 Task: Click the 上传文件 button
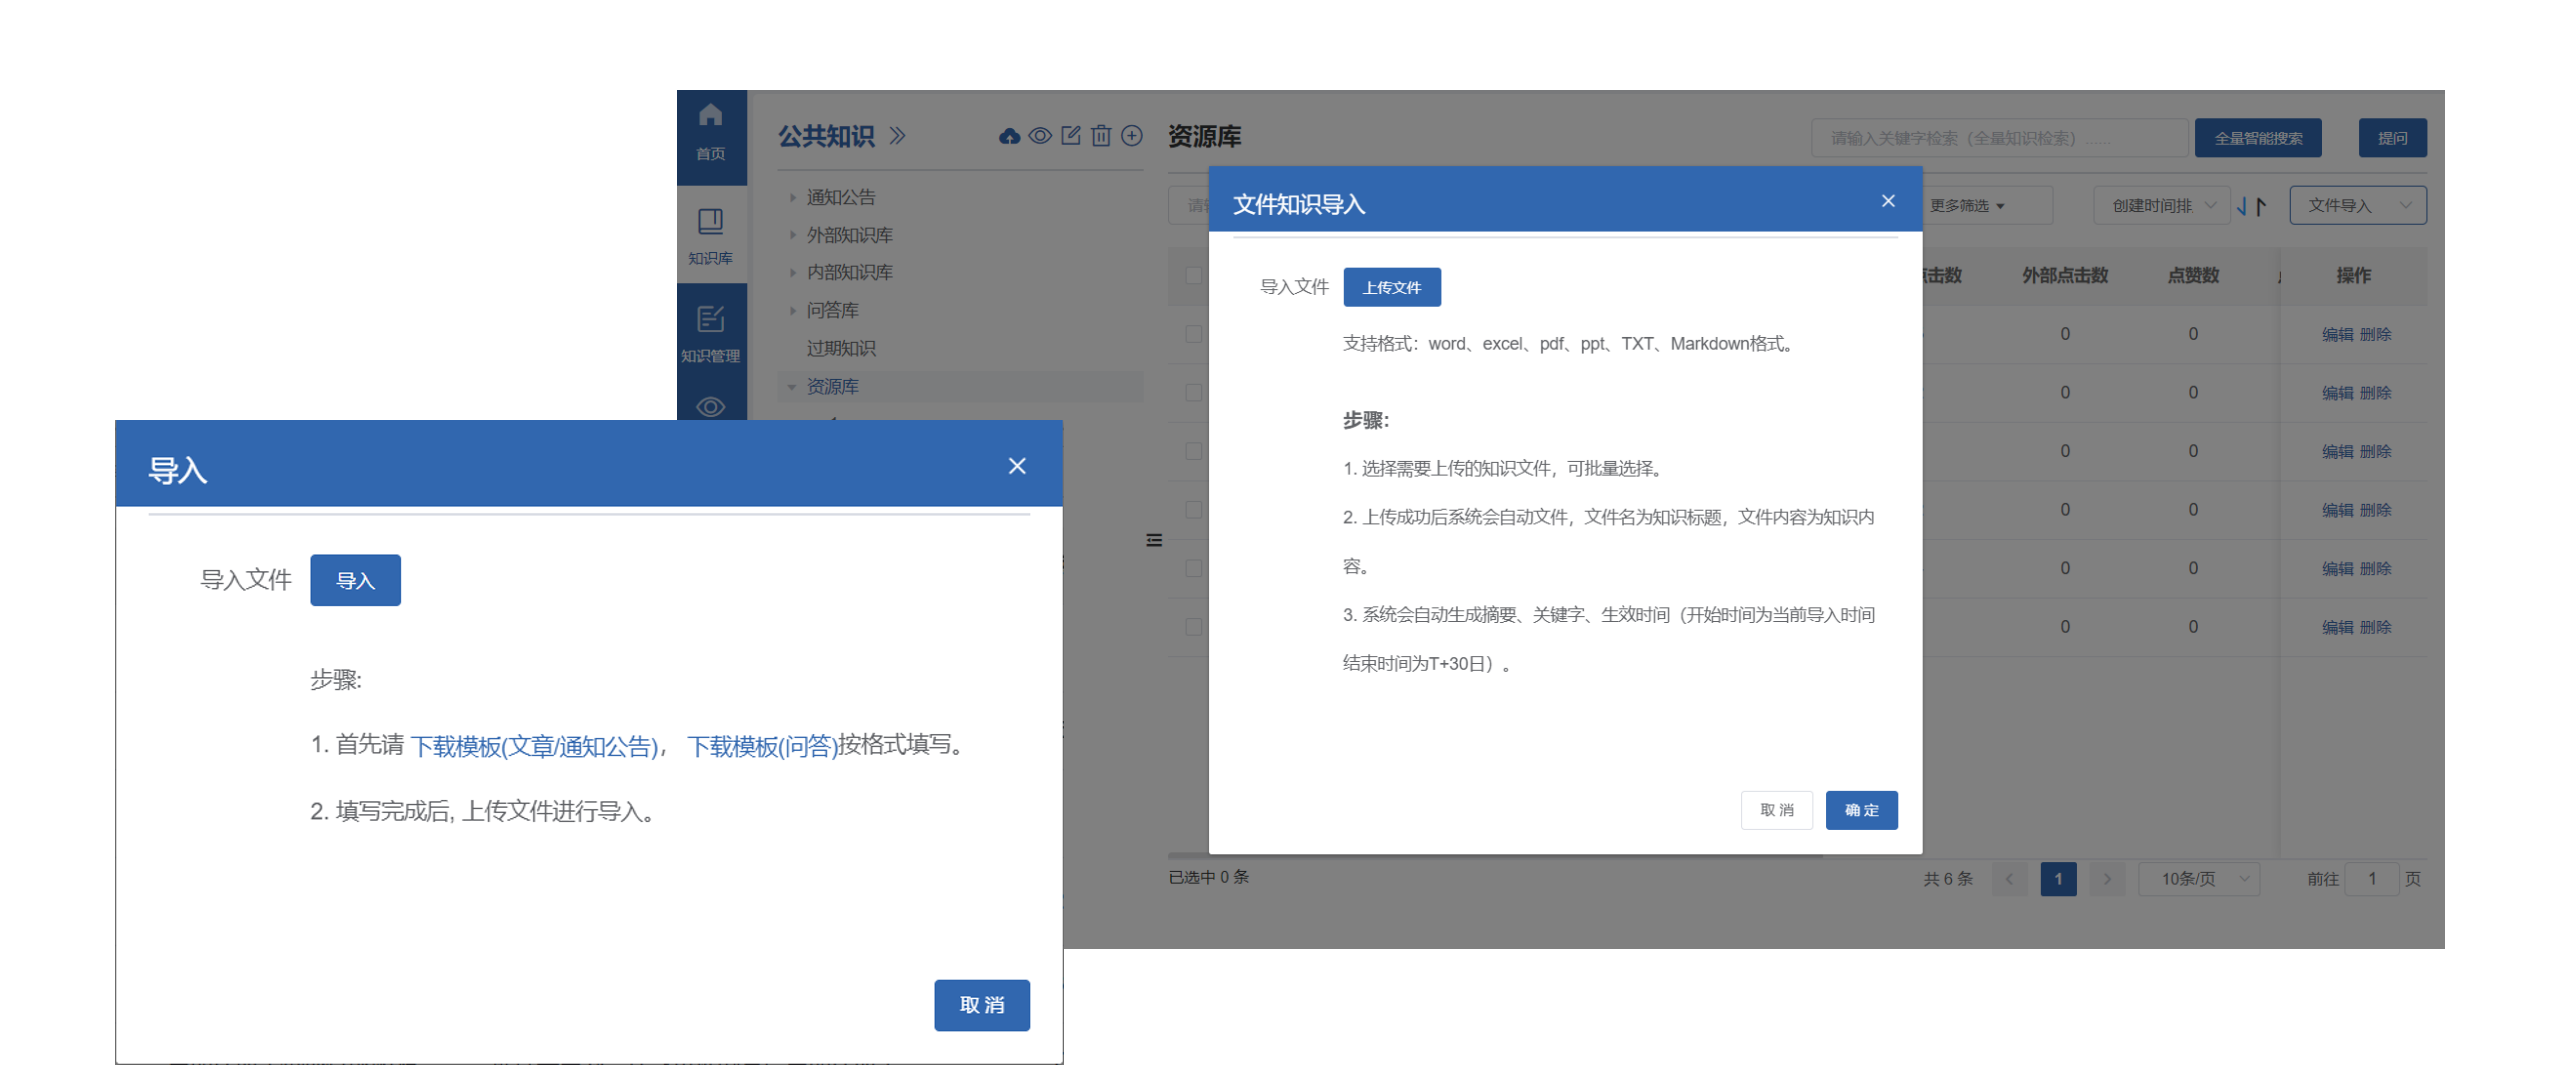pos(1391,288)
